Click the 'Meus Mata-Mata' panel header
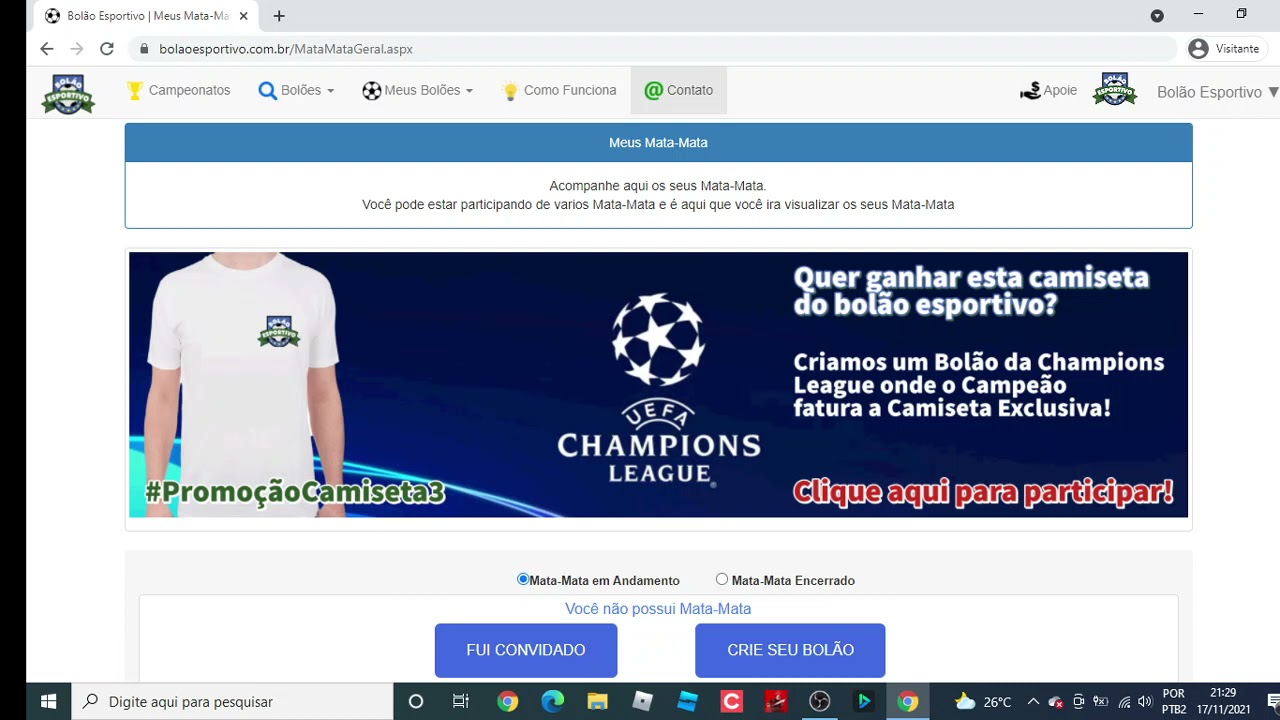The image size is (1280, 720). [x=658, y=143]
